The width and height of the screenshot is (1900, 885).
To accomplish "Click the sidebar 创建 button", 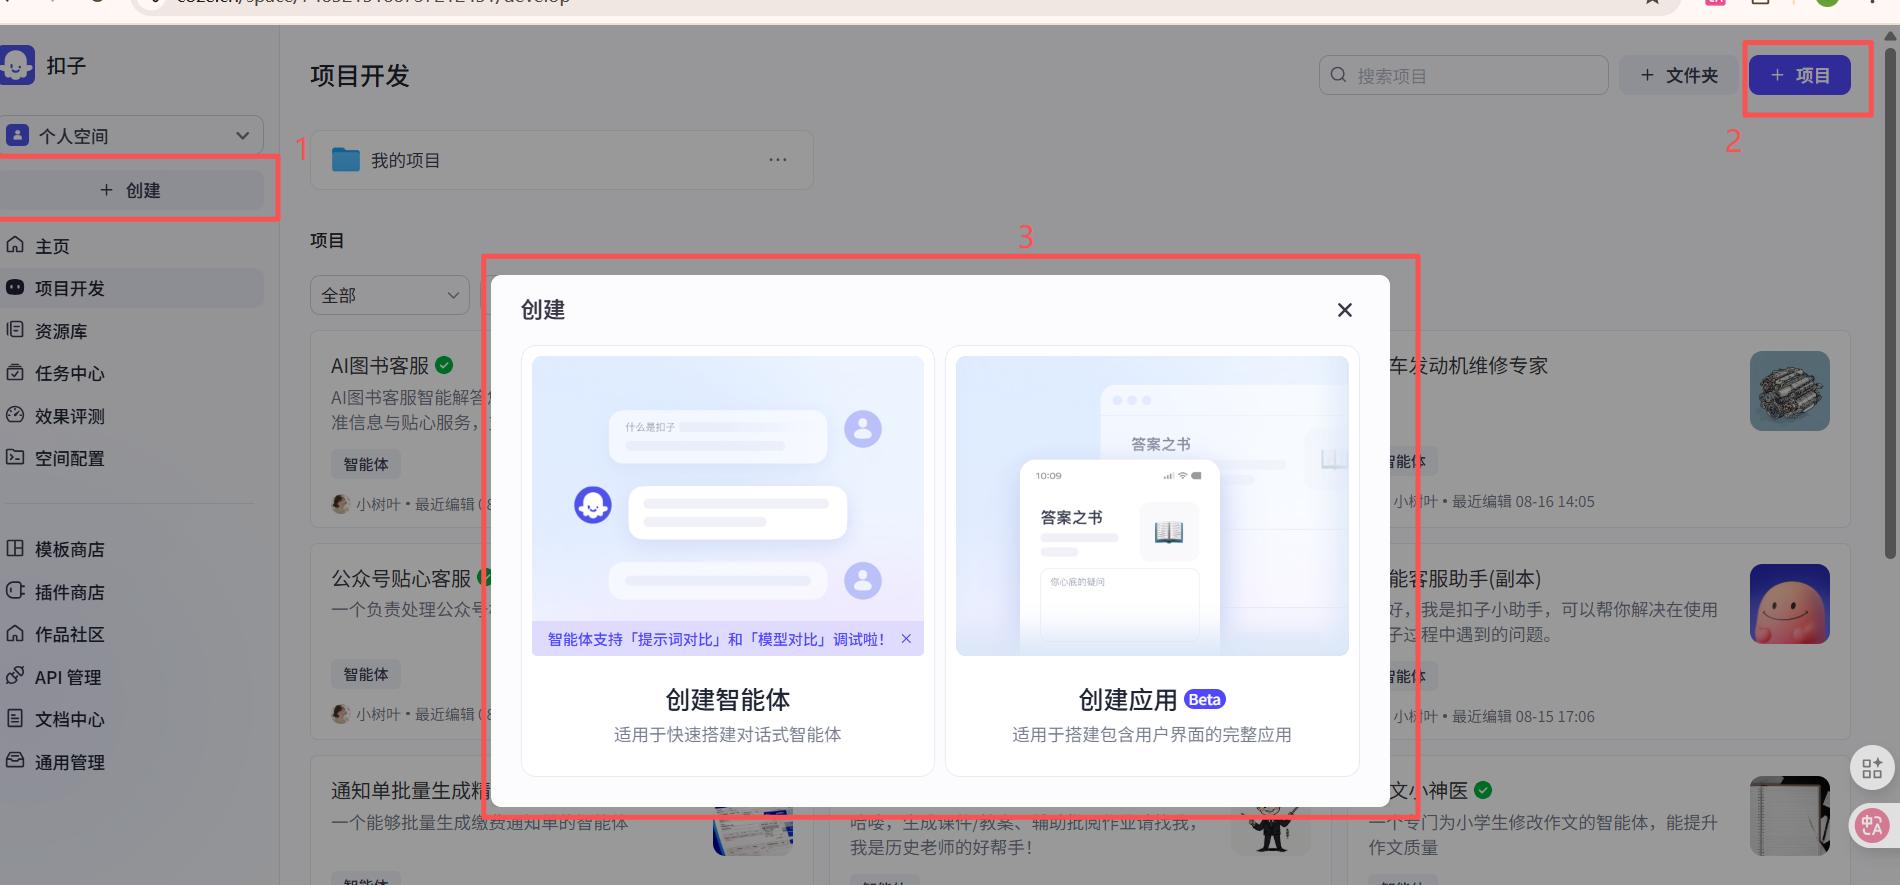I will coord(131,190).
